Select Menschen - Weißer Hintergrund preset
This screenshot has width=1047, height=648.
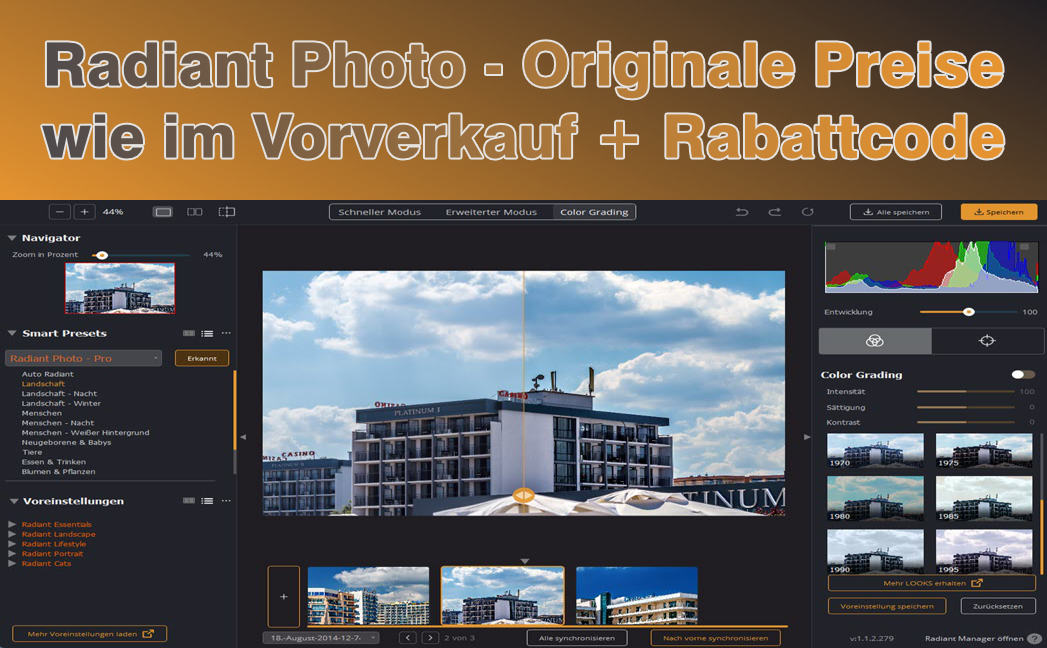(85, 433)
